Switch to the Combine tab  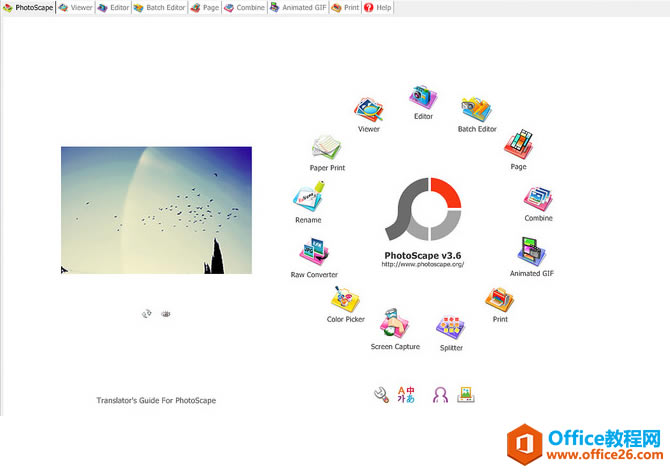tap(245, 8)
